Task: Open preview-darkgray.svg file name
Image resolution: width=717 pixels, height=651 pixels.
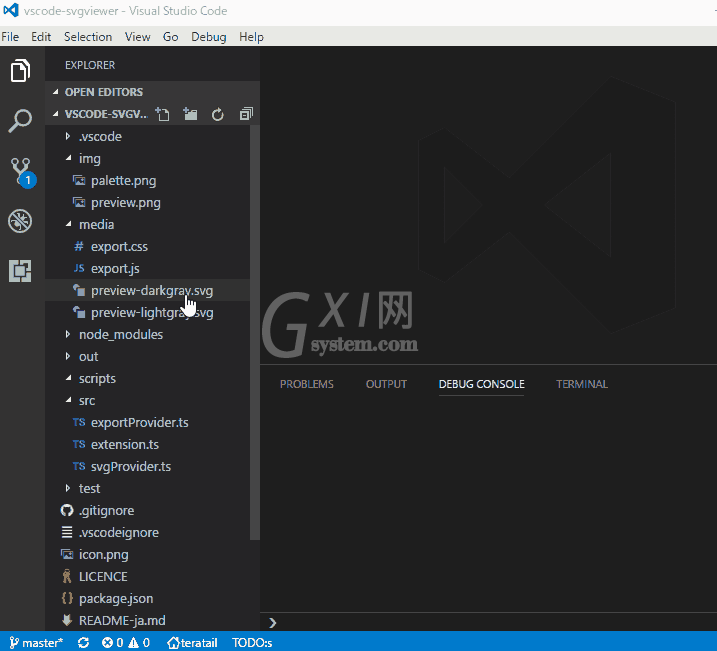Action: click(x=152, y=291)
